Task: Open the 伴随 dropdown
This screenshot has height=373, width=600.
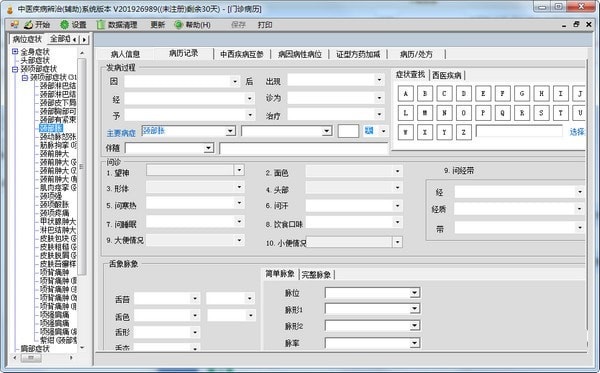Action: coord(209,148)
